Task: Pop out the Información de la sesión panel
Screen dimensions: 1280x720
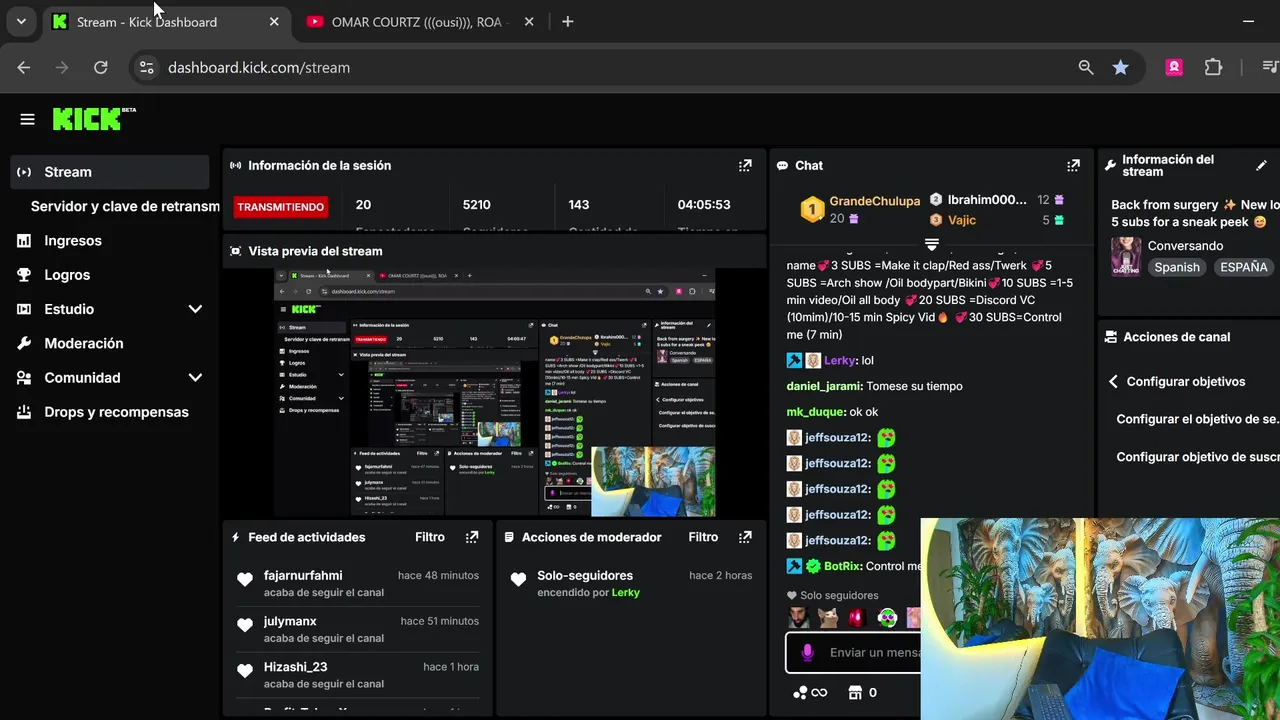Action: pyautogui.click(x=745, y=166)
